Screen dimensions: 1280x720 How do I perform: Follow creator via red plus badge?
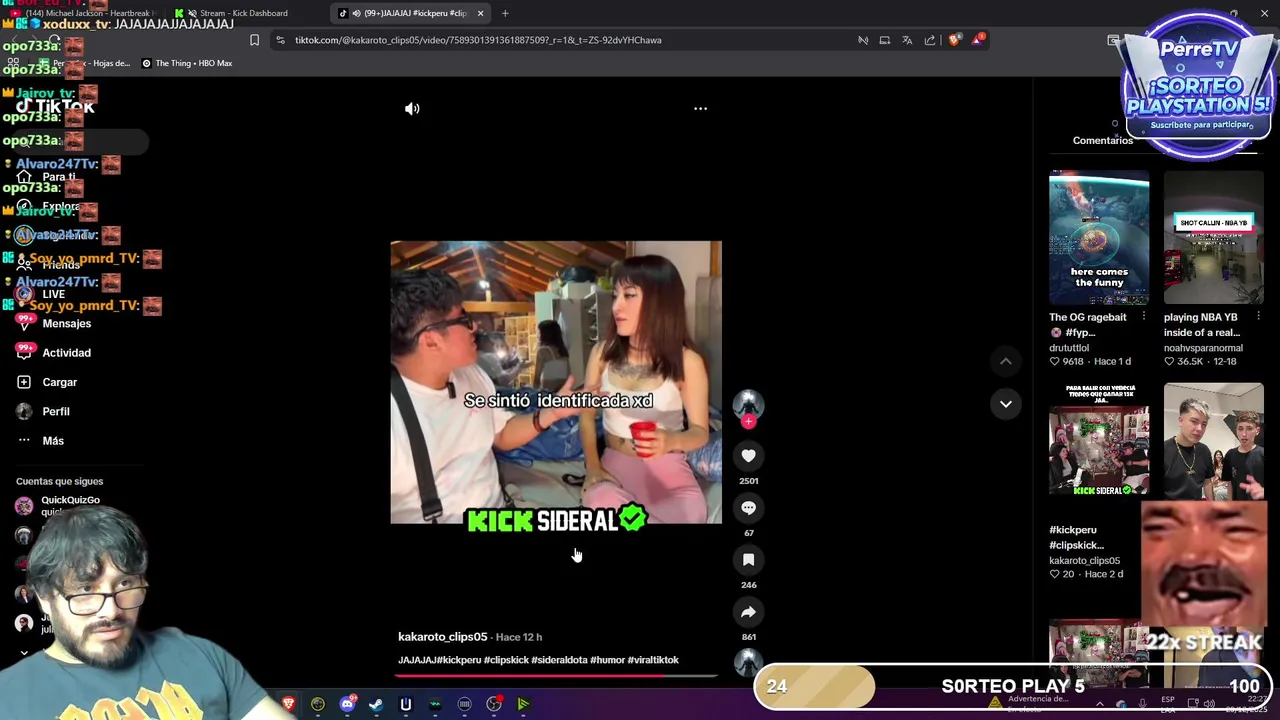[x=748, y=422]
